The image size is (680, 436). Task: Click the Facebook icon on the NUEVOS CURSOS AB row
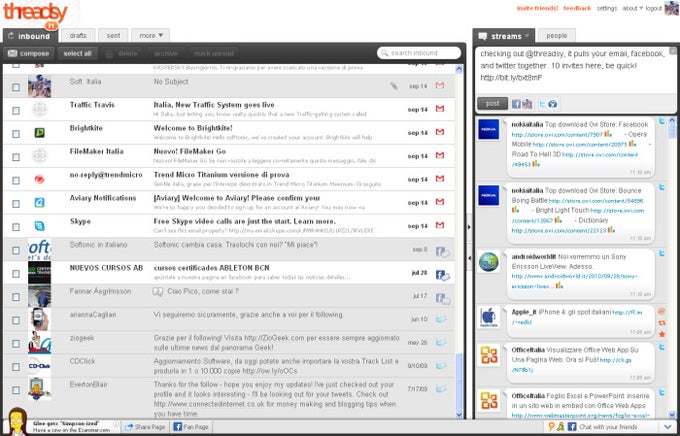point(442,275)
